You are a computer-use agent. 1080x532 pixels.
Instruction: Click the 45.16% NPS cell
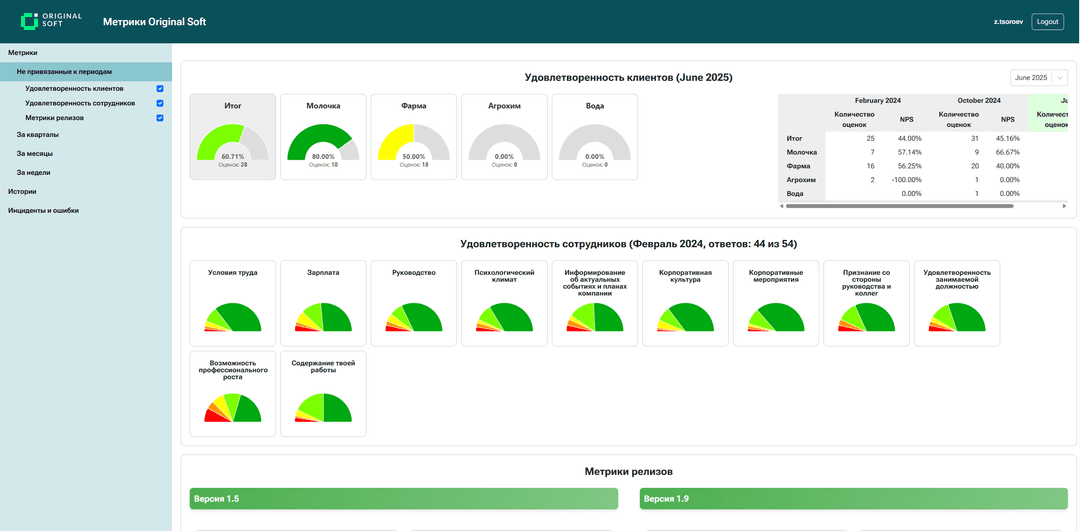(1008, 139)
